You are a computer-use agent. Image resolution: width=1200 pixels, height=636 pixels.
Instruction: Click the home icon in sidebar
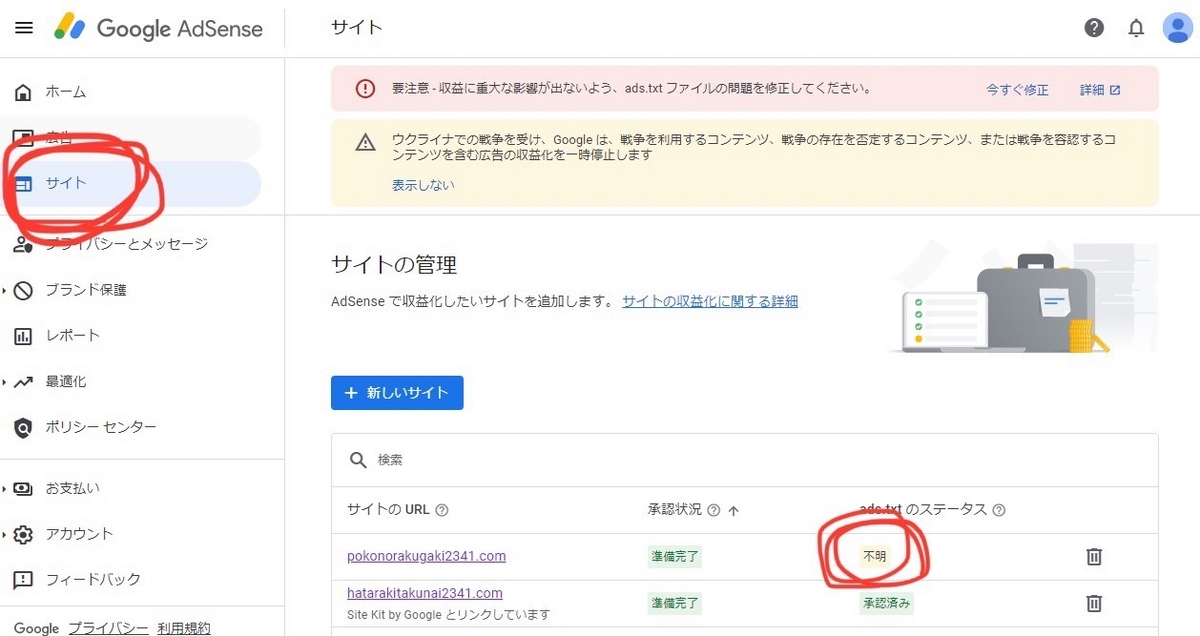pos(24,92)
